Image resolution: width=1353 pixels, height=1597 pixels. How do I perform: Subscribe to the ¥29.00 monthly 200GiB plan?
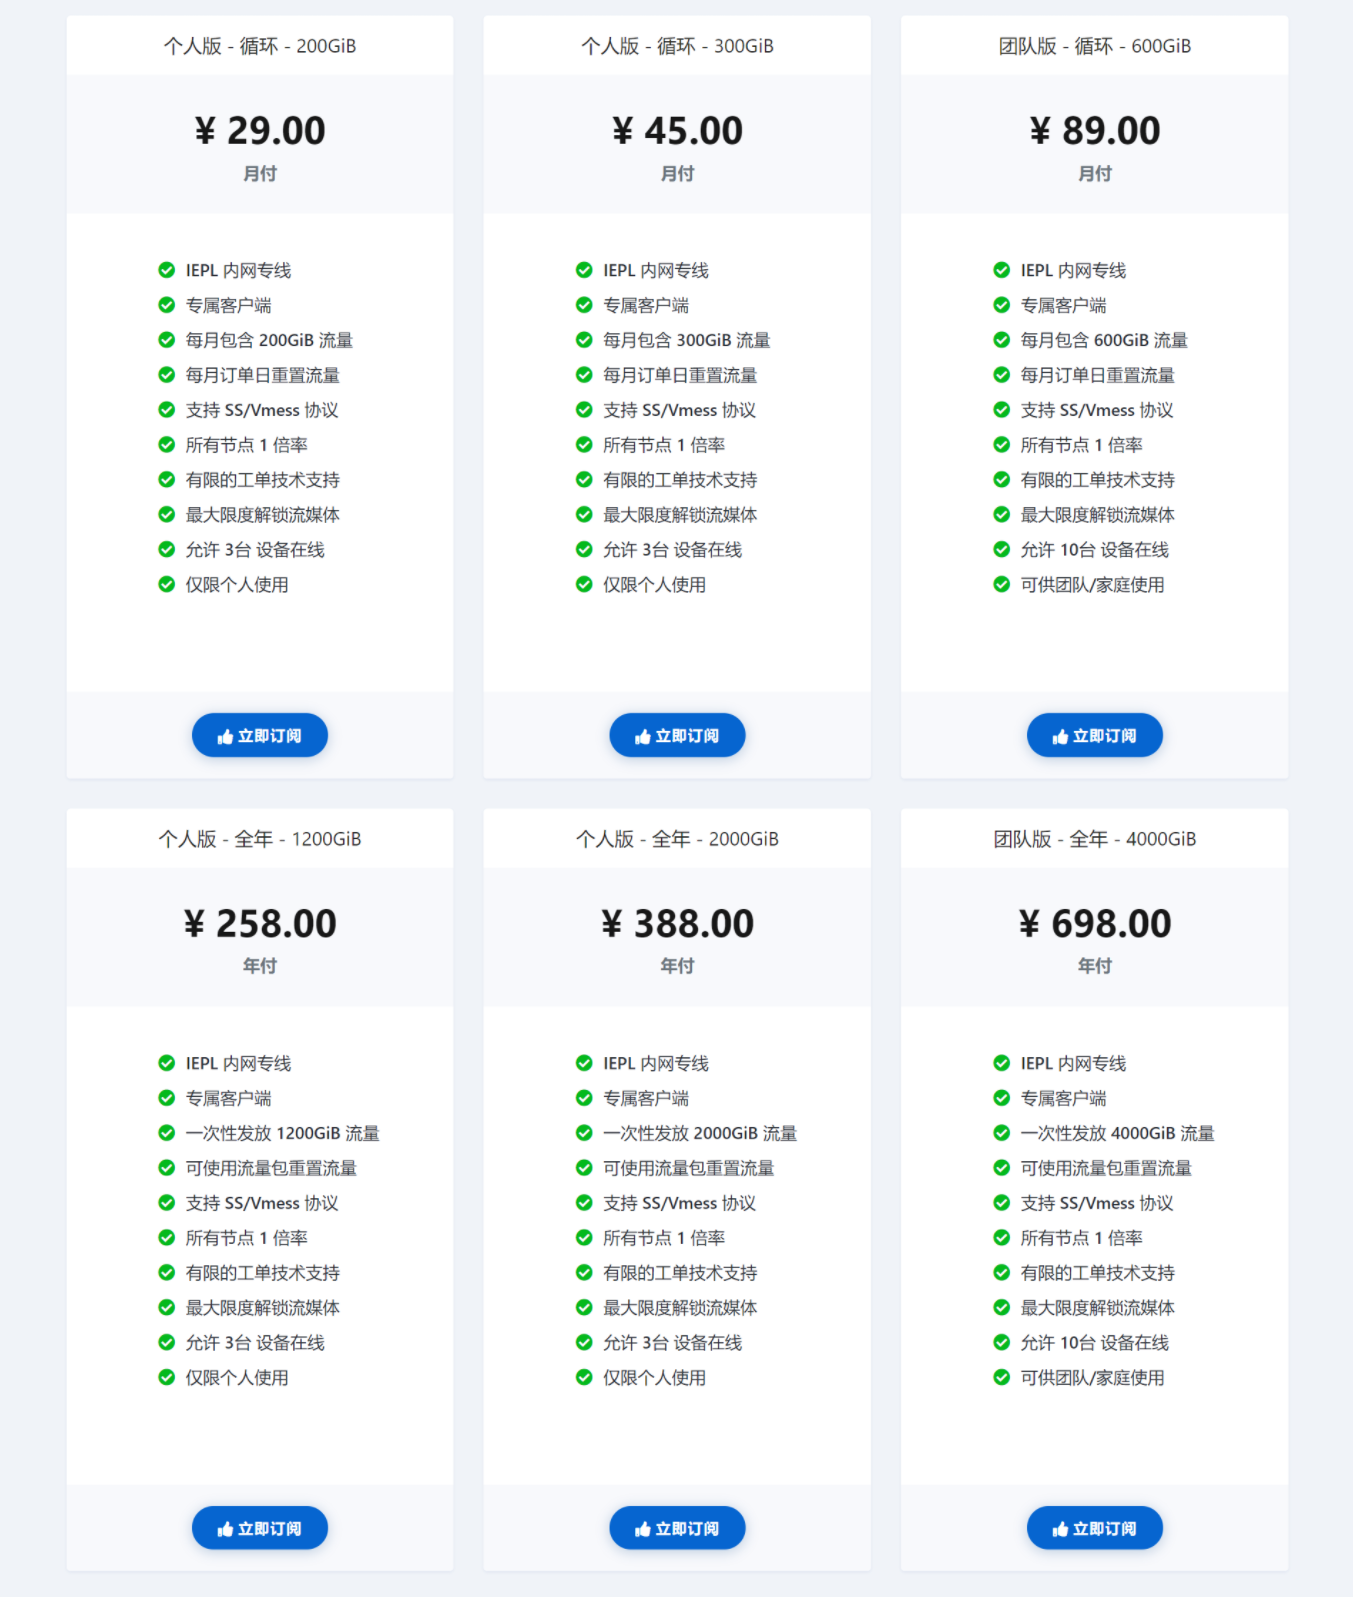(x=260, y=736)
